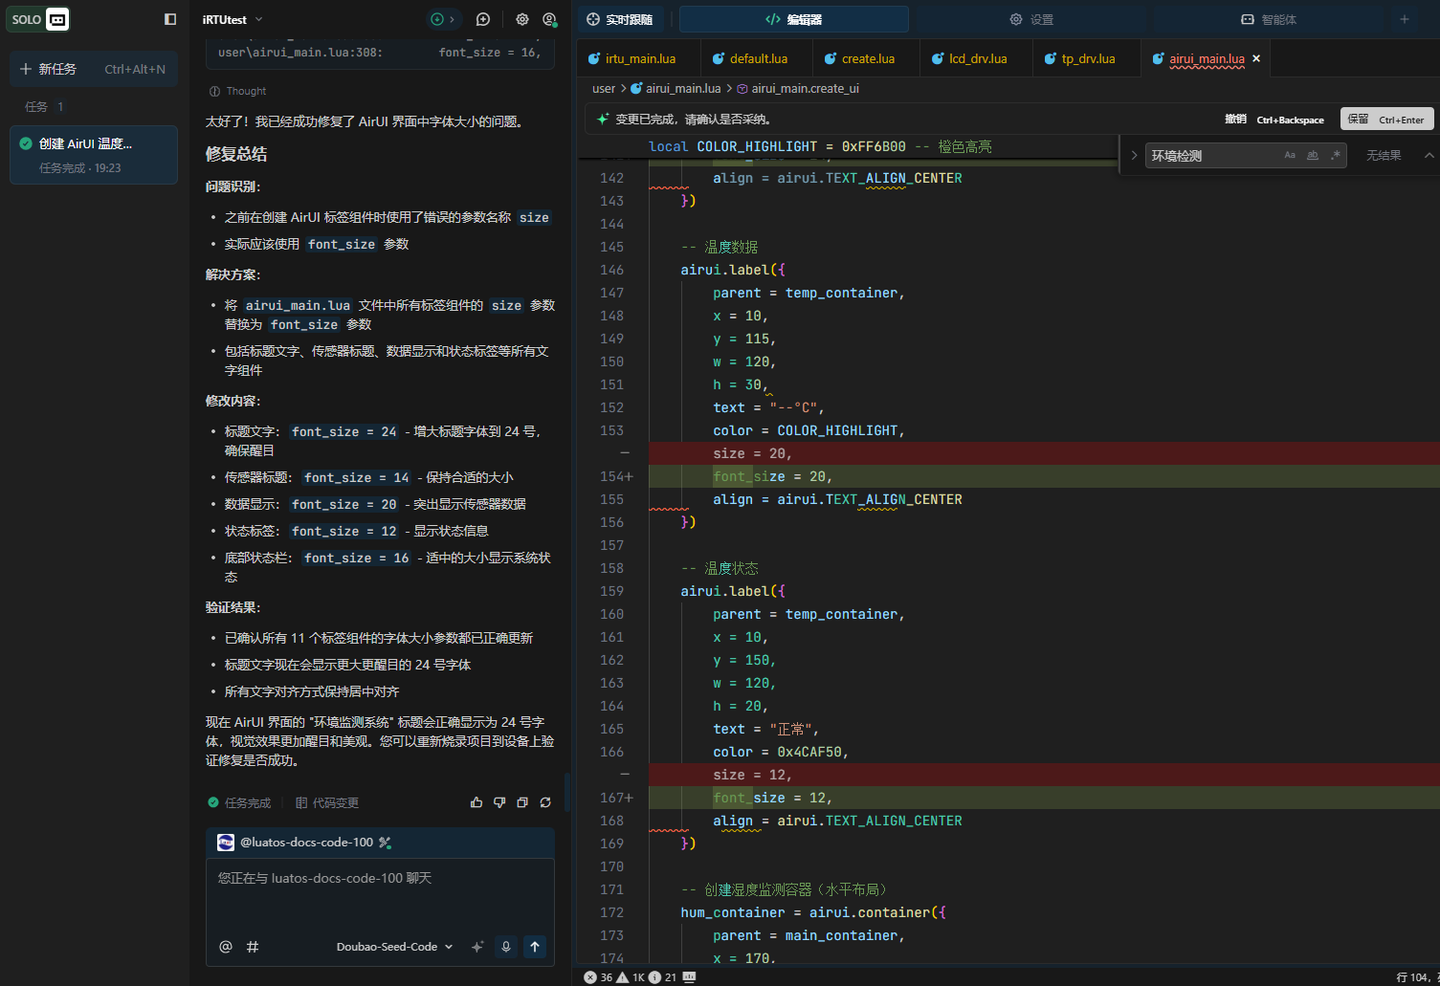
Task: Add a new panel with plus icon
Action: 1404,19
